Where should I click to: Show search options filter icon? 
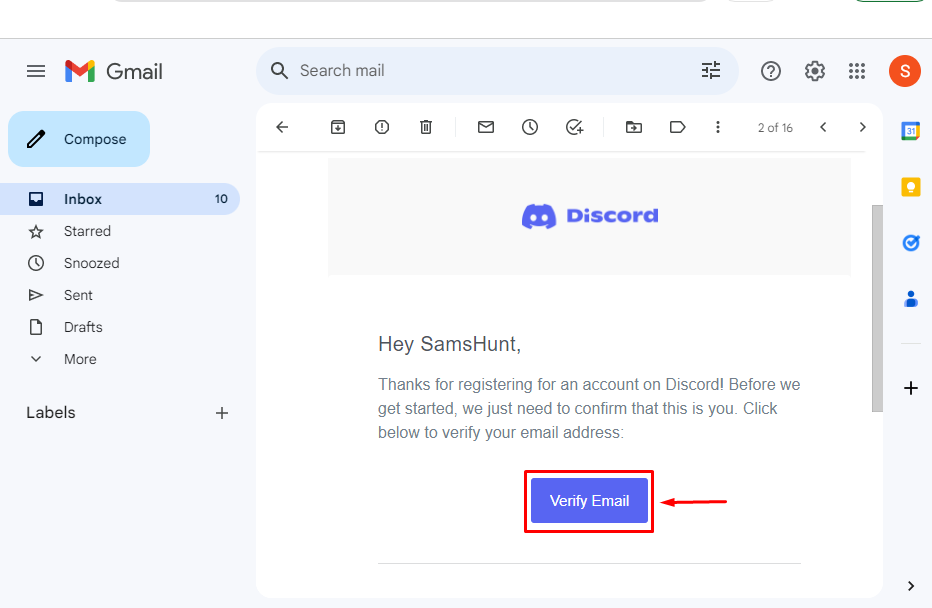coord(710,71)
